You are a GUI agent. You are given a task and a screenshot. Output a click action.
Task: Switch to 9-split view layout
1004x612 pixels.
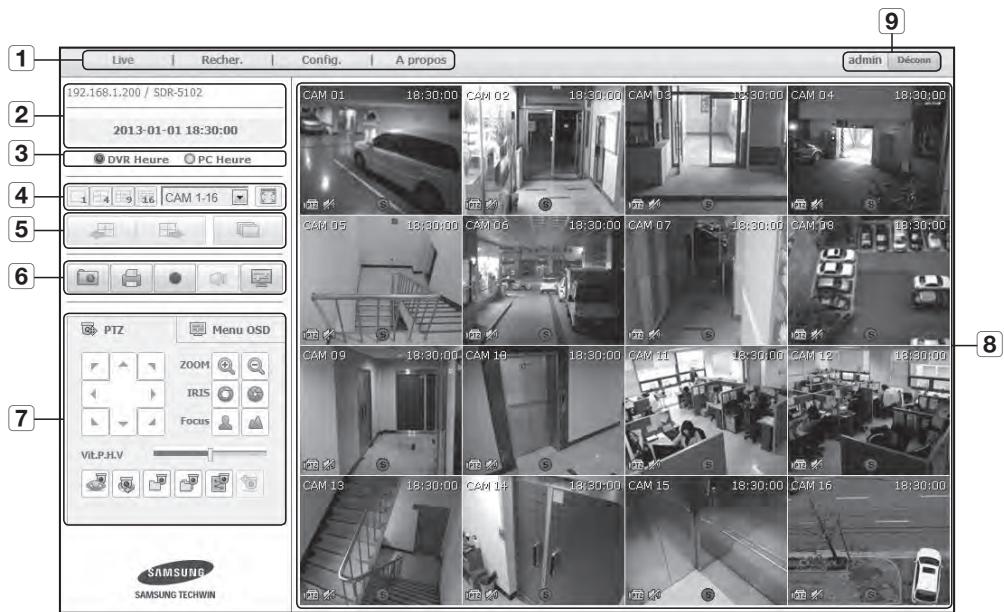coord(124,197)
